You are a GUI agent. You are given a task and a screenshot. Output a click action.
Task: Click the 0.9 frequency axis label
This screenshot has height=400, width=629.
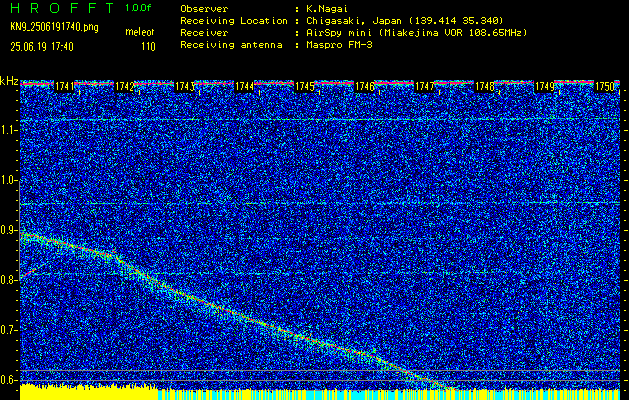[x=9, y=230]
